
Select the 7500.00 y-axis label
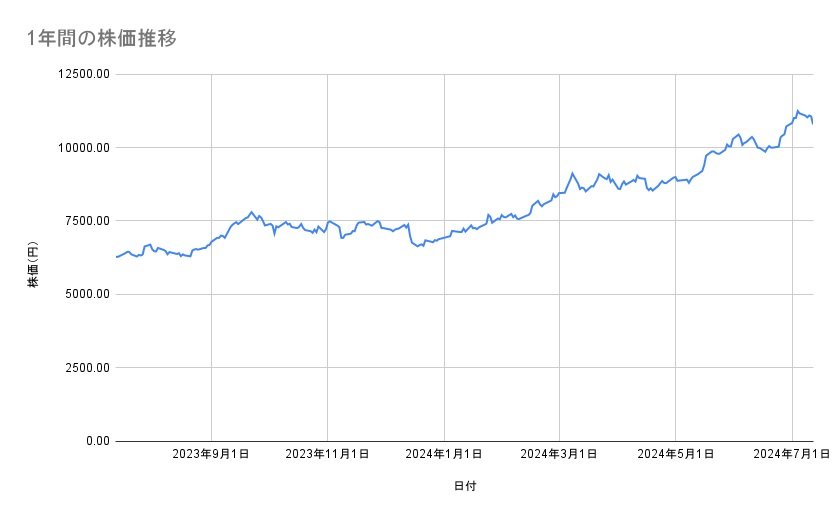click(x=82, y=221)
